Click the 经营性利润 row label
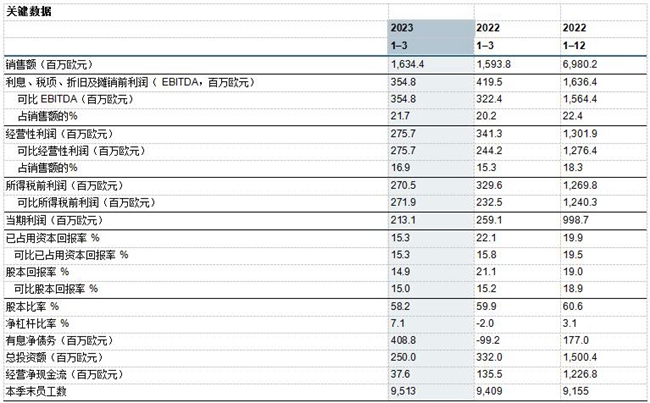The height and width of the screenshot is (403, 650). [50, 132]
